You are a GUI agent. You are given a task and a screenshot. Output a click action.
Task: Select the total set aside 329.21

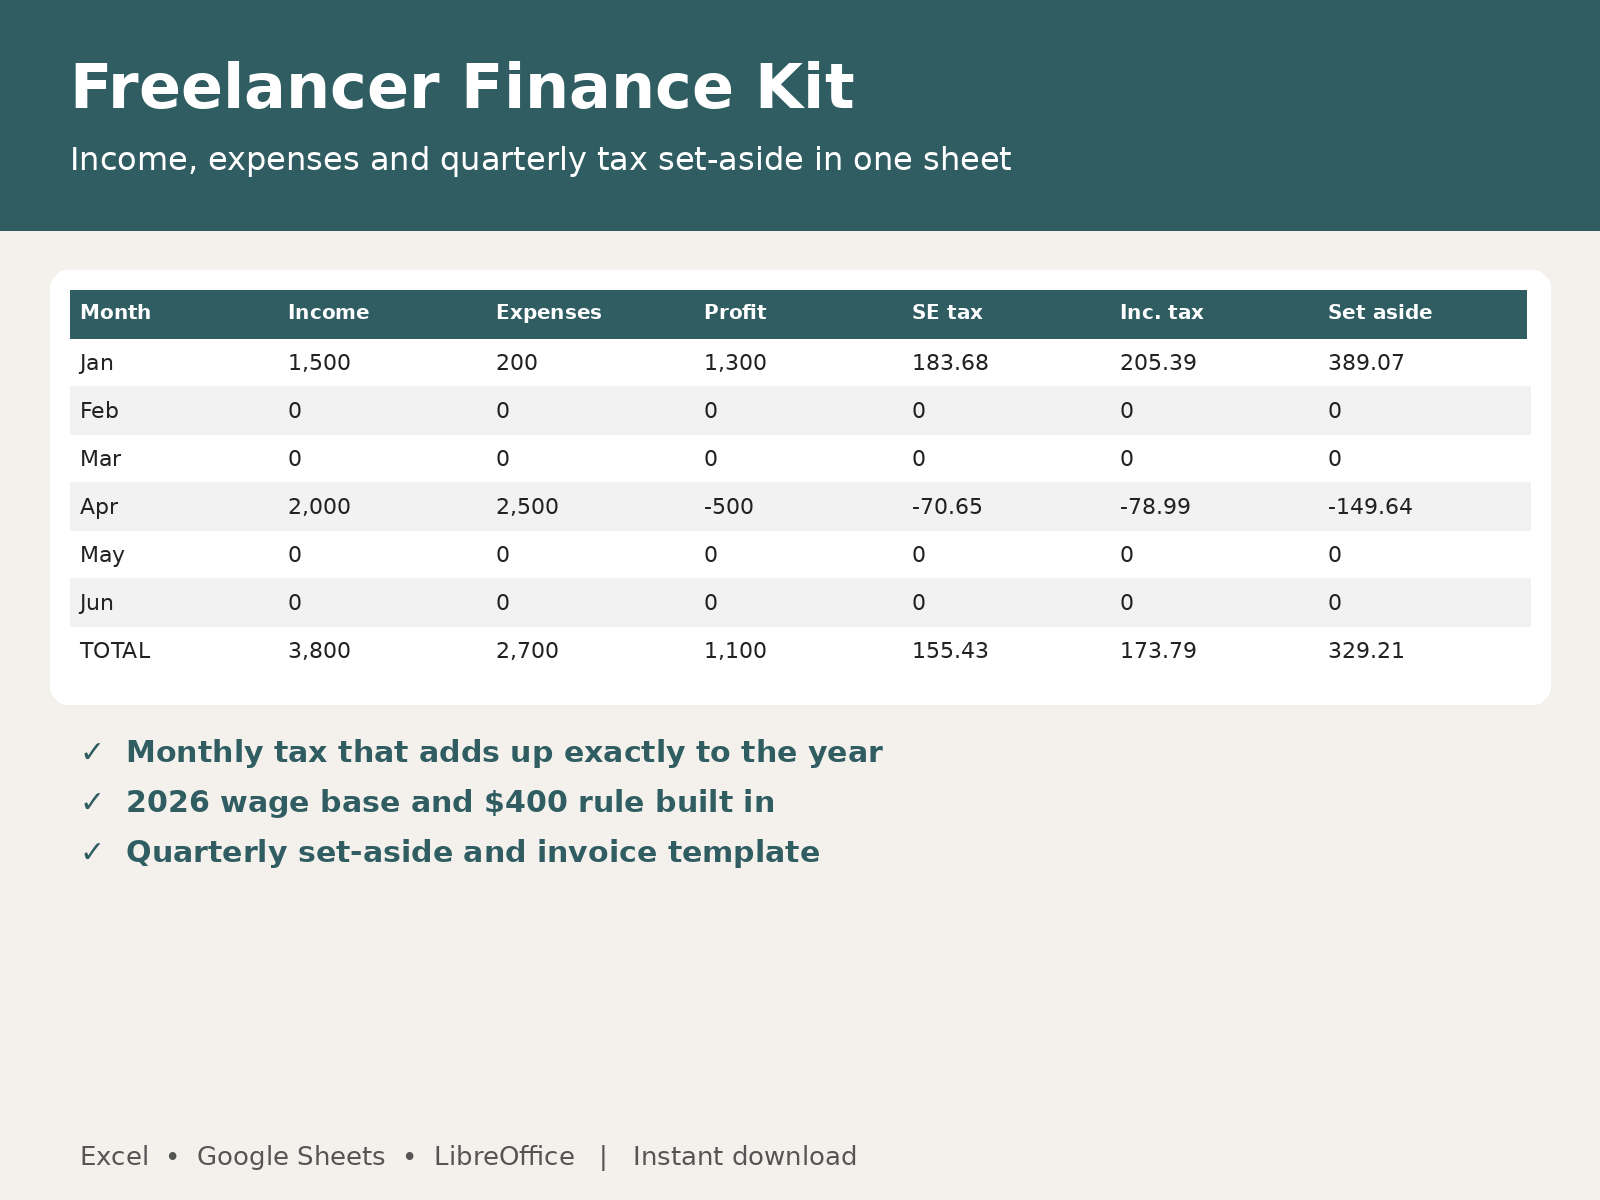point(1366,651)
